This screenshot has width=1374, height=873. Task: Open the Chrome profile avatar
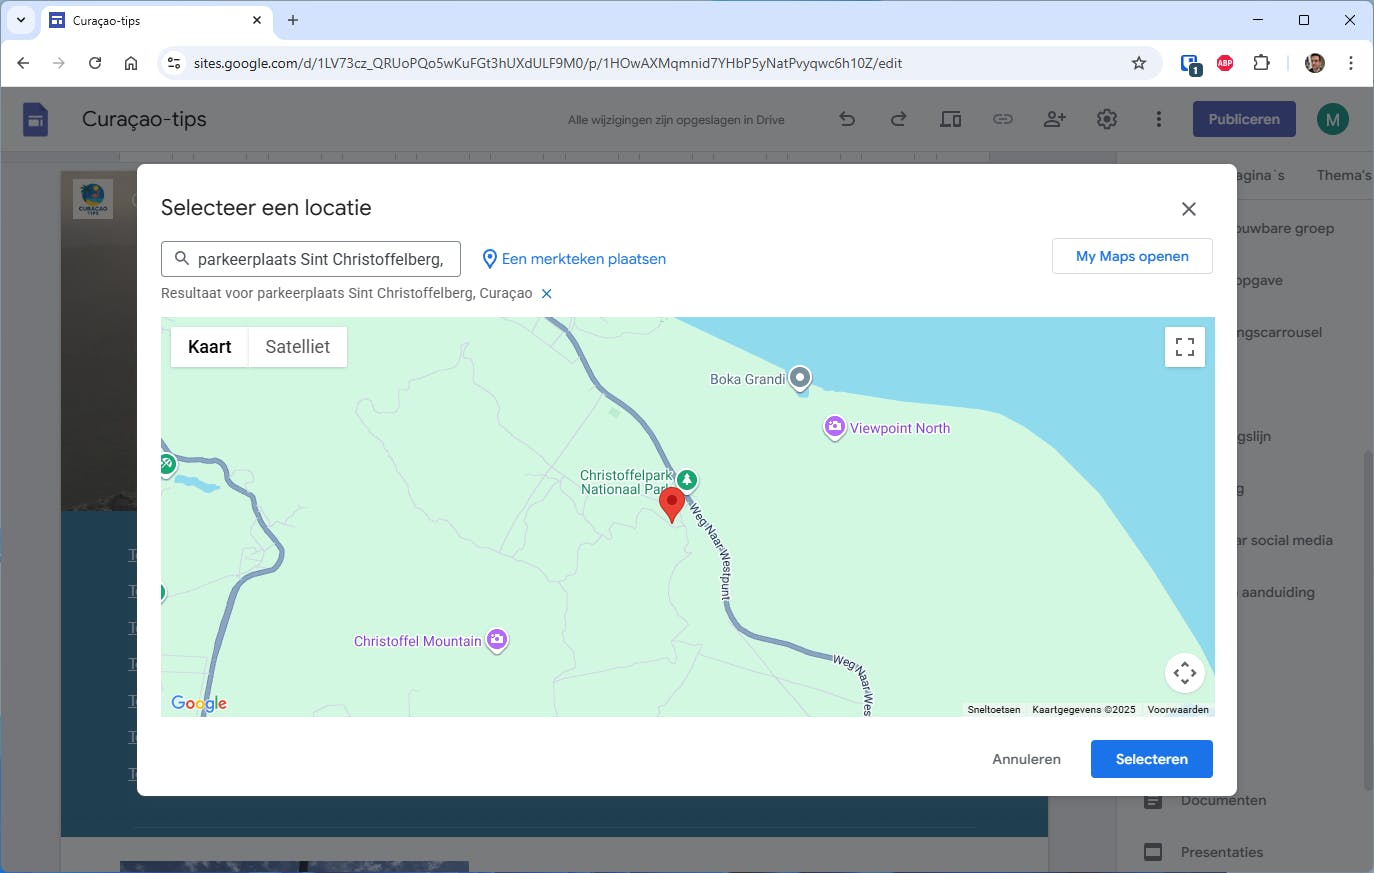(1315, 63)
